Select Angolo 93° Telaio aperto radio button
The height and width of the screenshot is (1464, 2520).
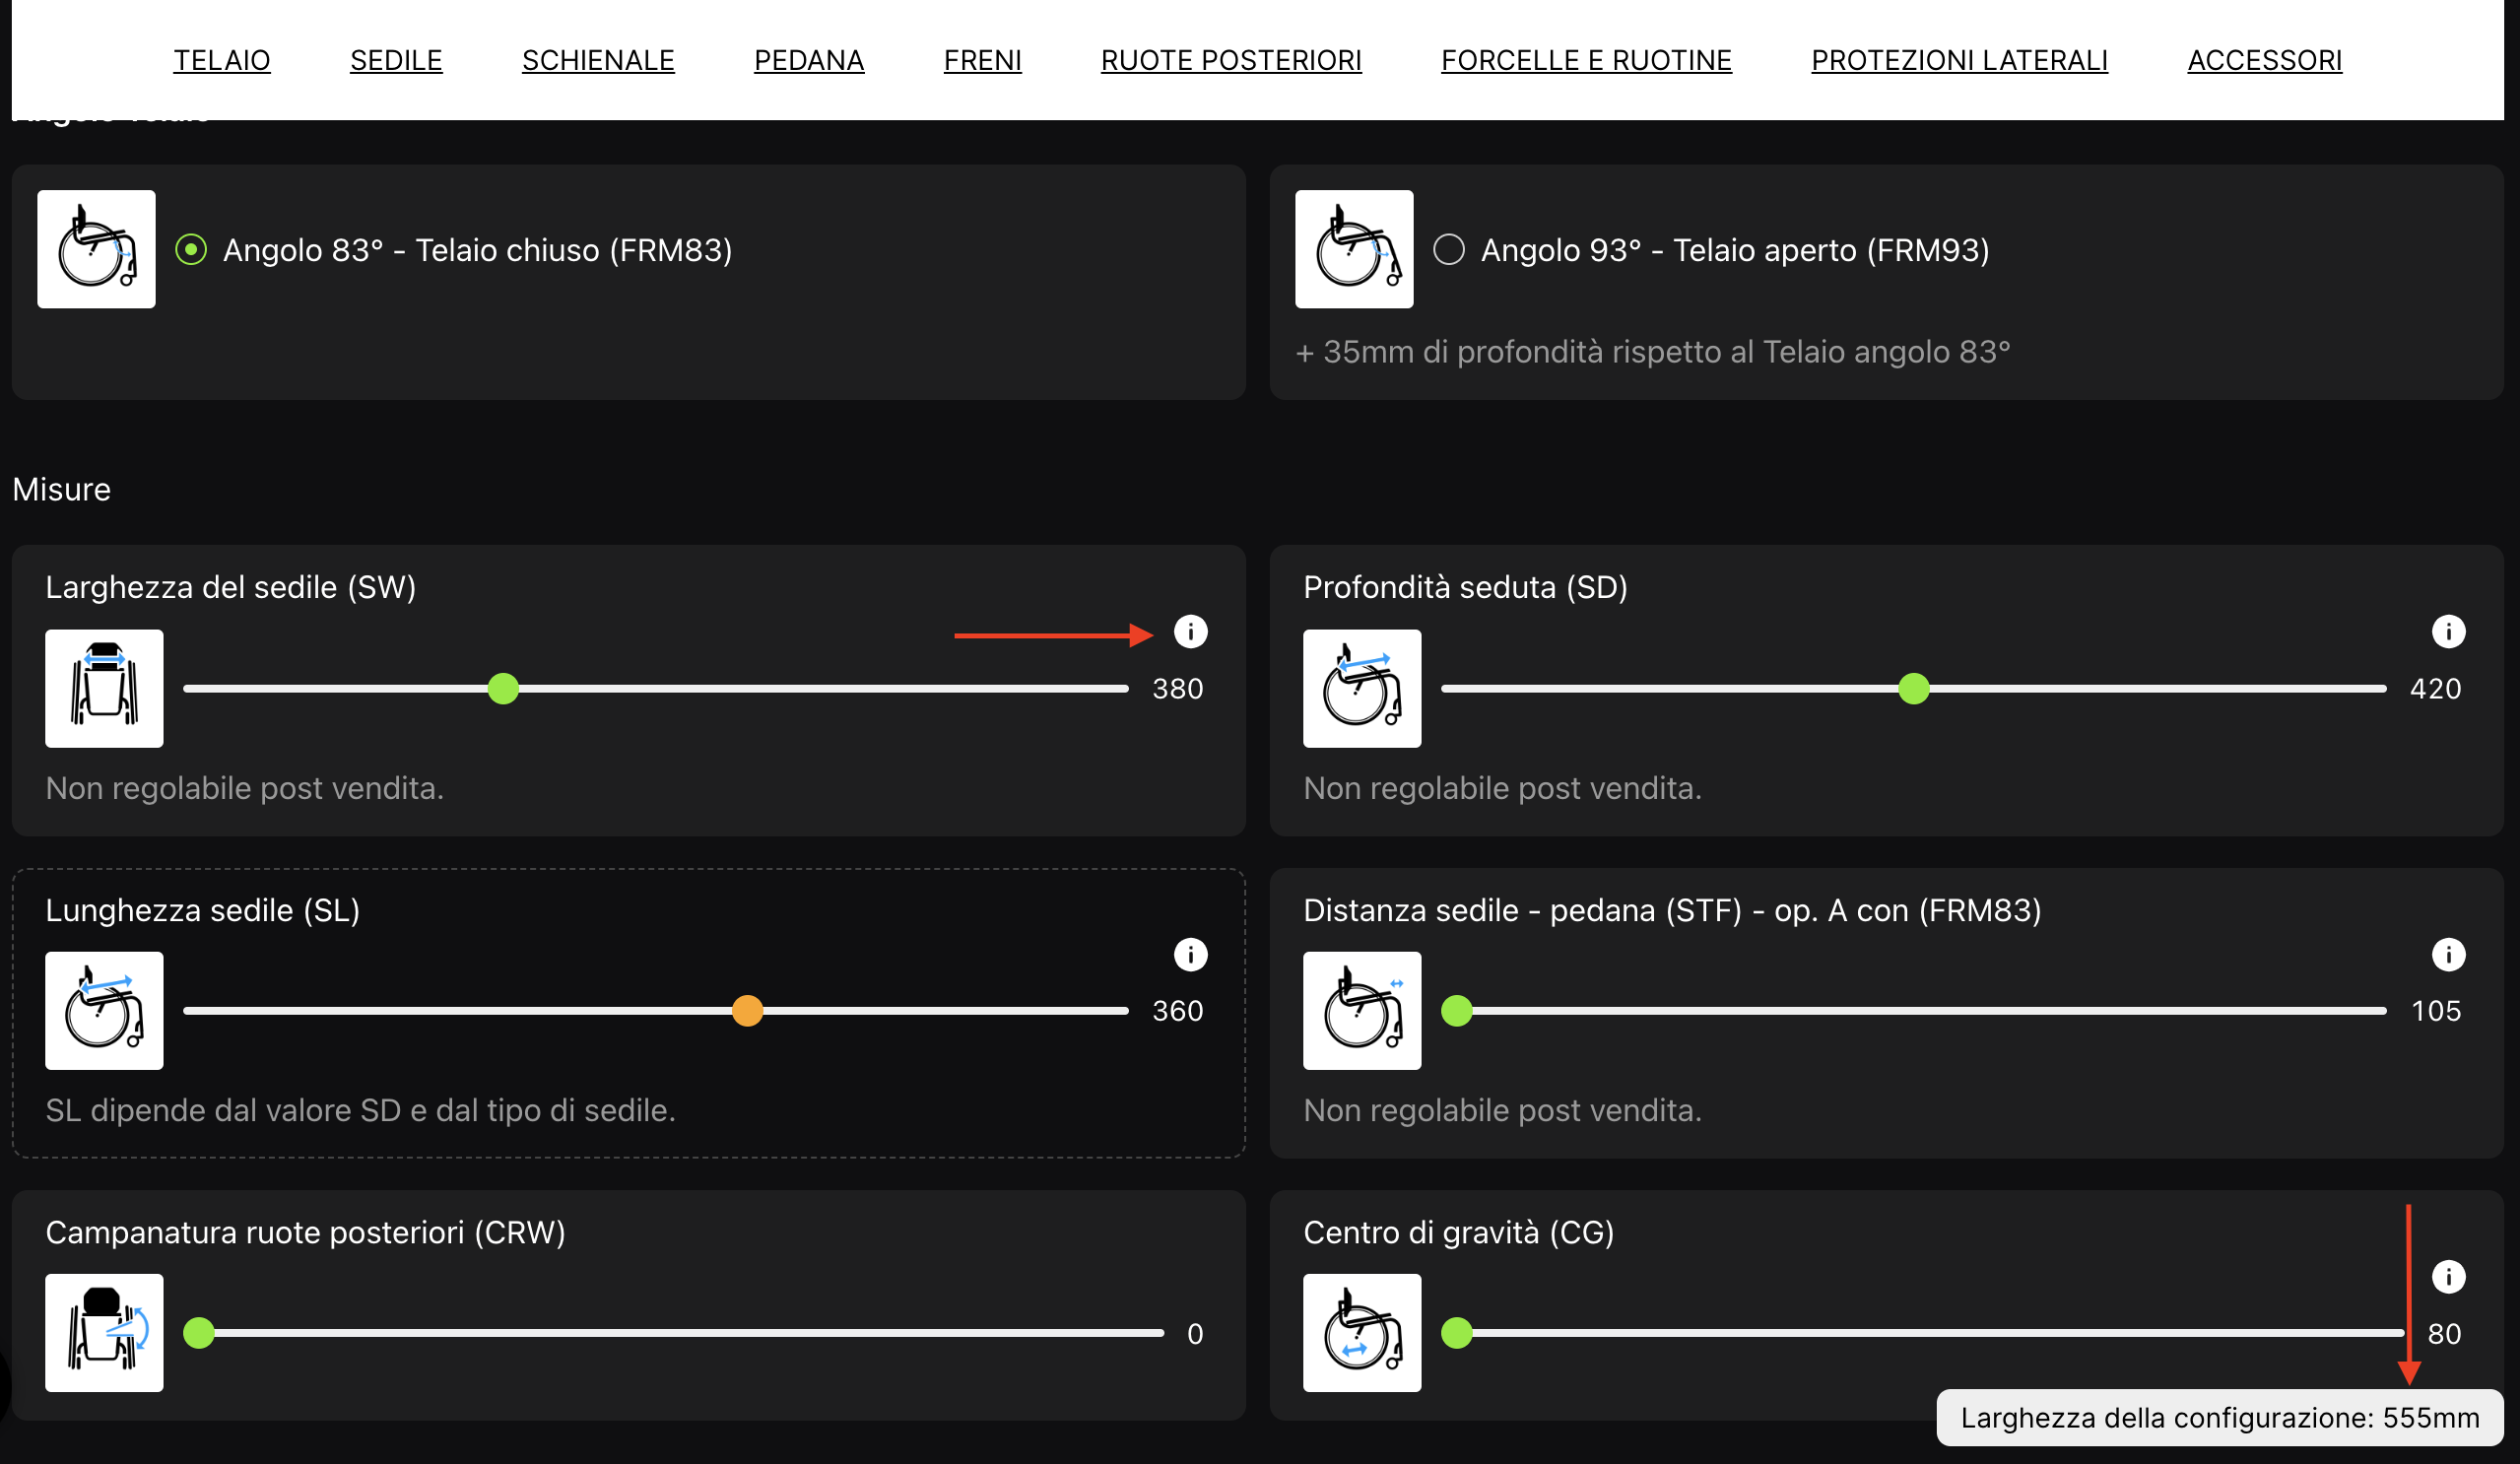coord(1448,249)
